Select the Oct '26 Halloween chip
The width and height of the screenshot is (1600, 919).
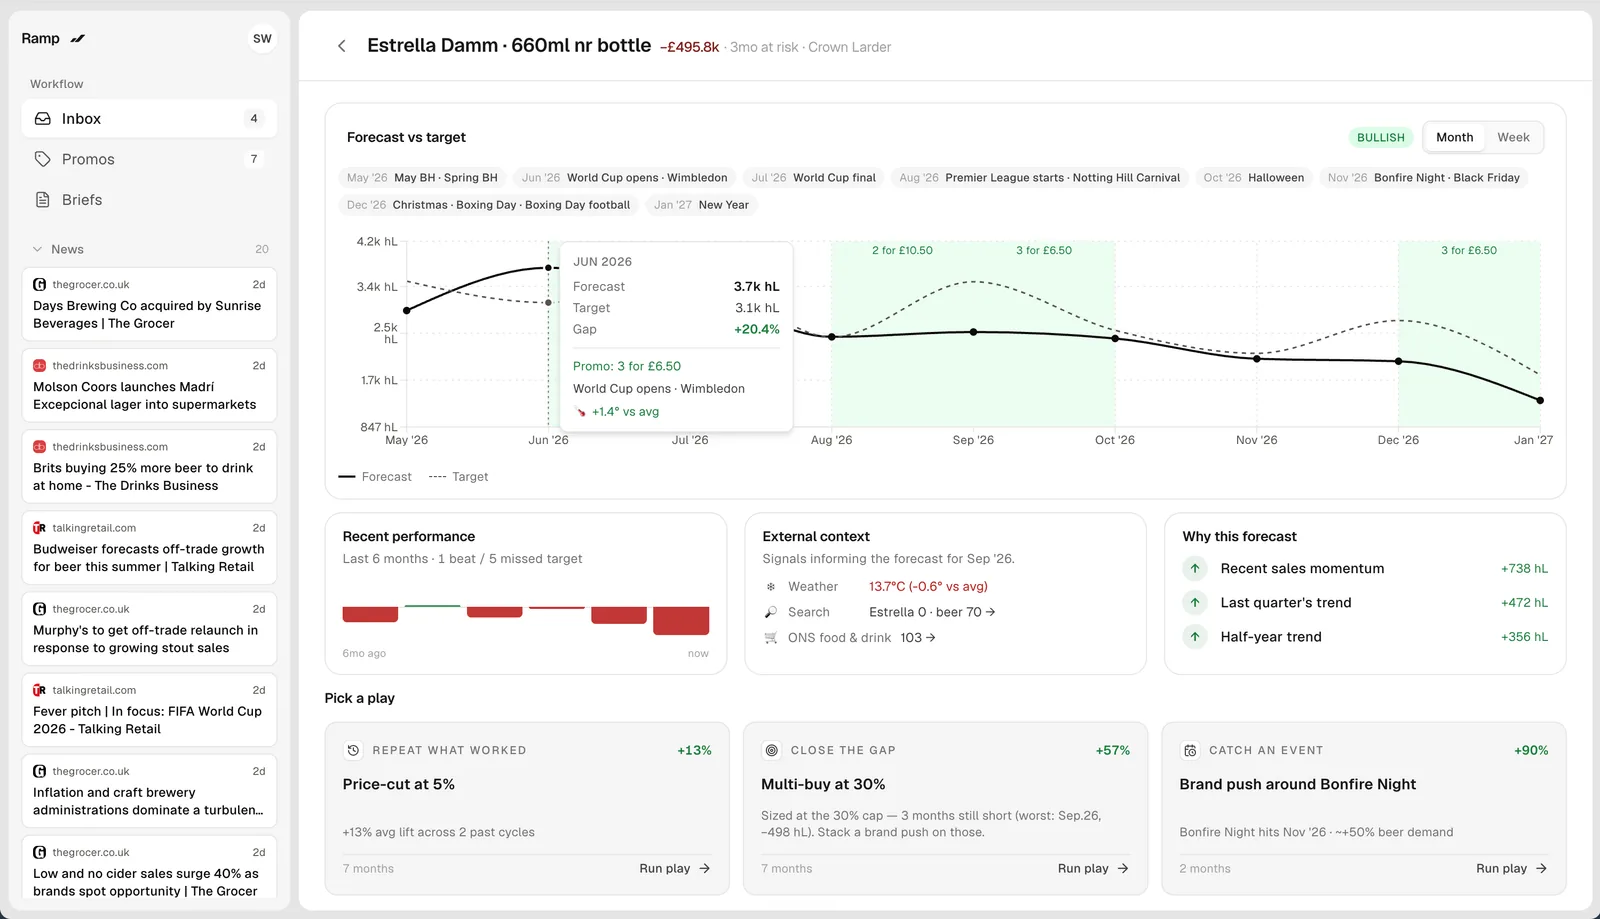[1254, 178]
